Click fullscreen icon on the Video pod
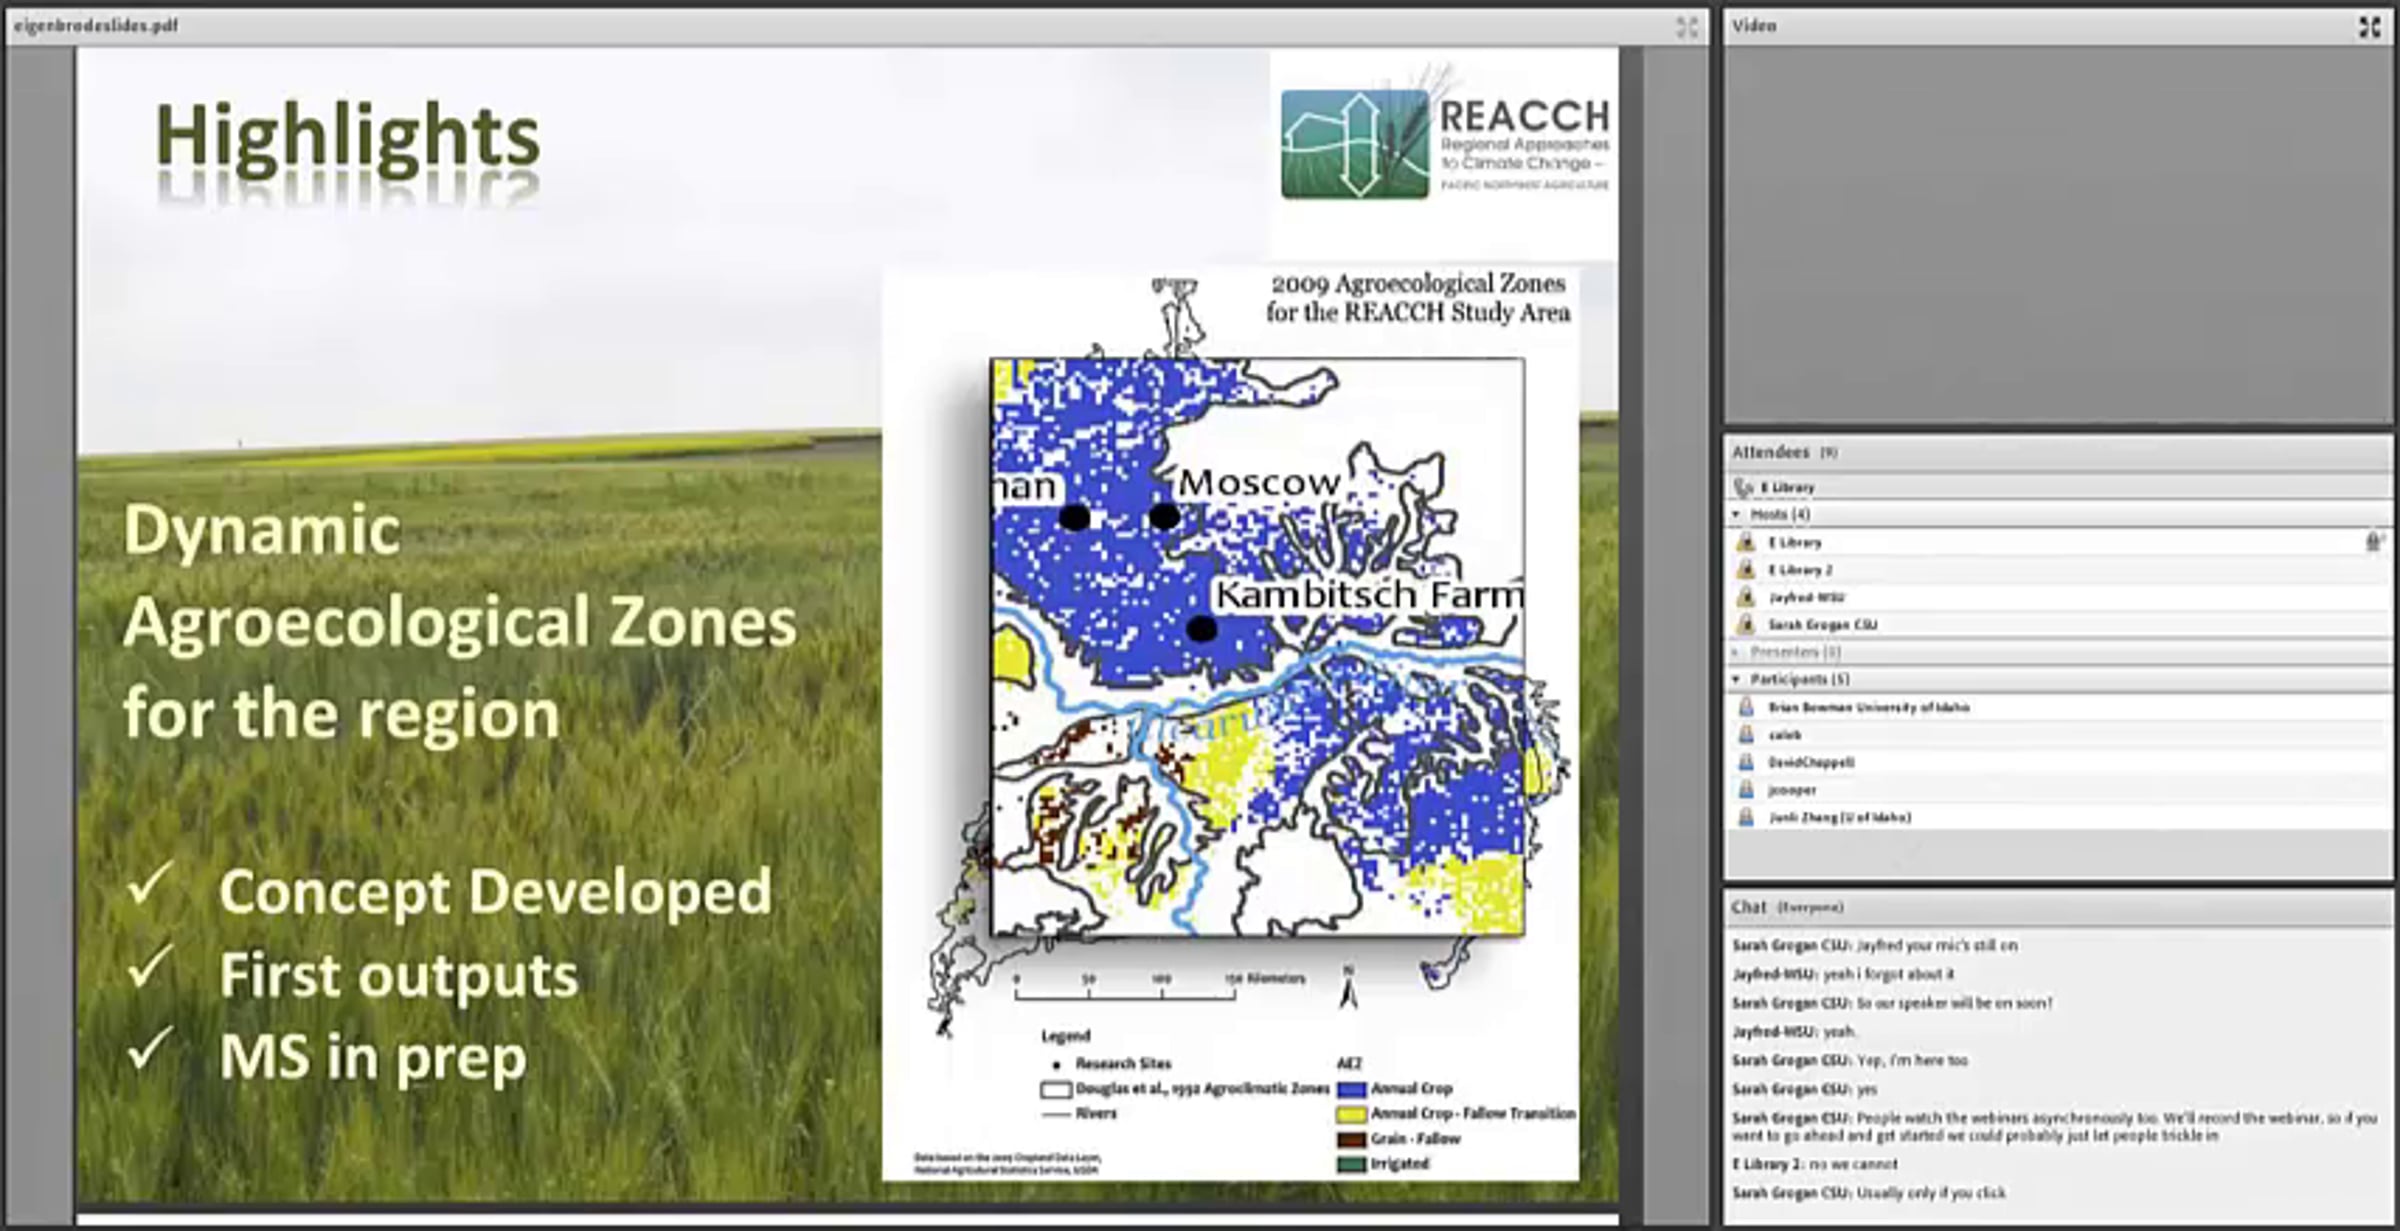Viewport: 2400px width, 1231px height. (2369, 27)
